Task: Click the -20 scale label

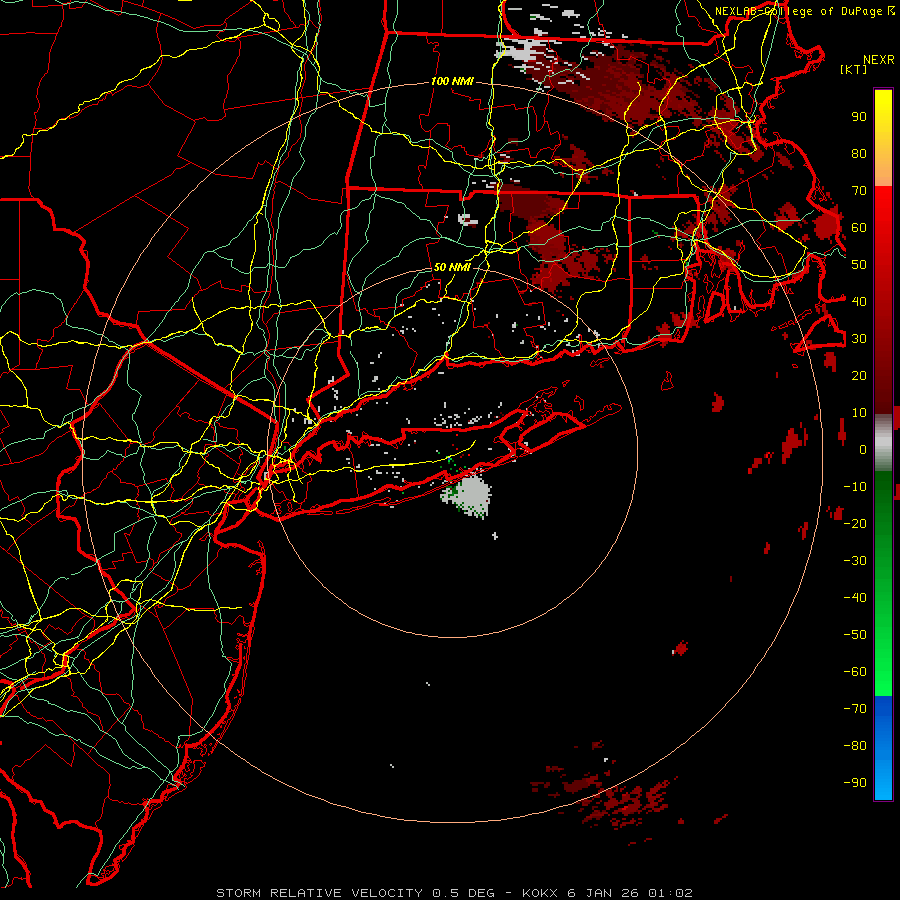Action: (855, 524)
